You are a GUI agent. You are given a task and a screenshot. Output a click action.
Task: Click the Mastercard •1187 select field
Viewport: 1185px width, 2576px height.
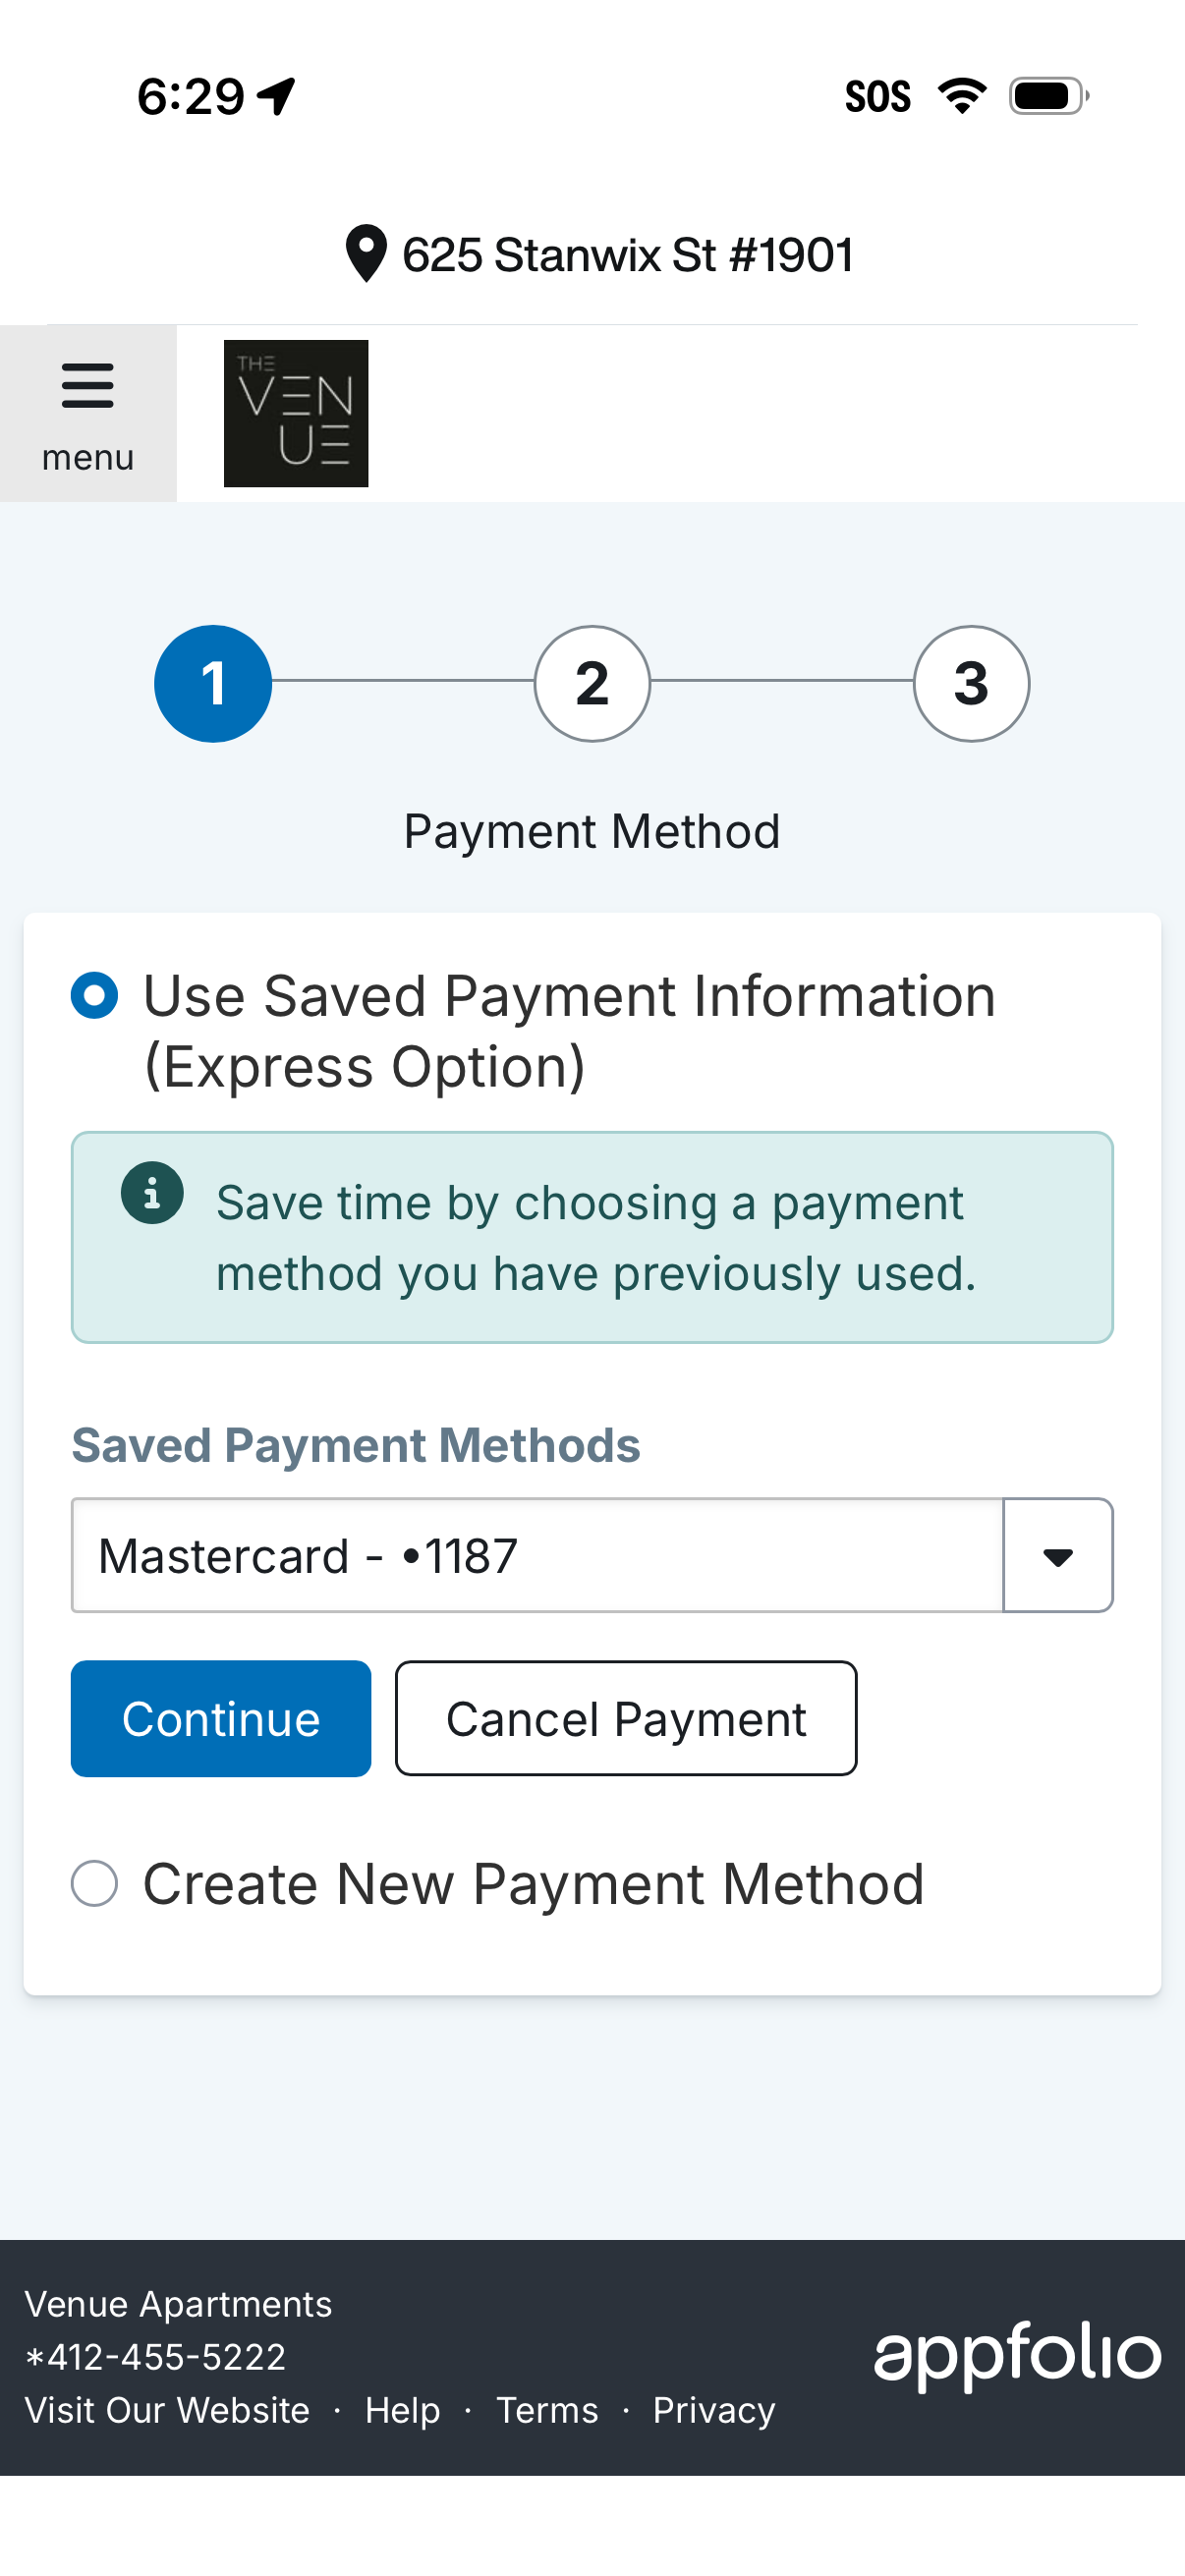537,1556
